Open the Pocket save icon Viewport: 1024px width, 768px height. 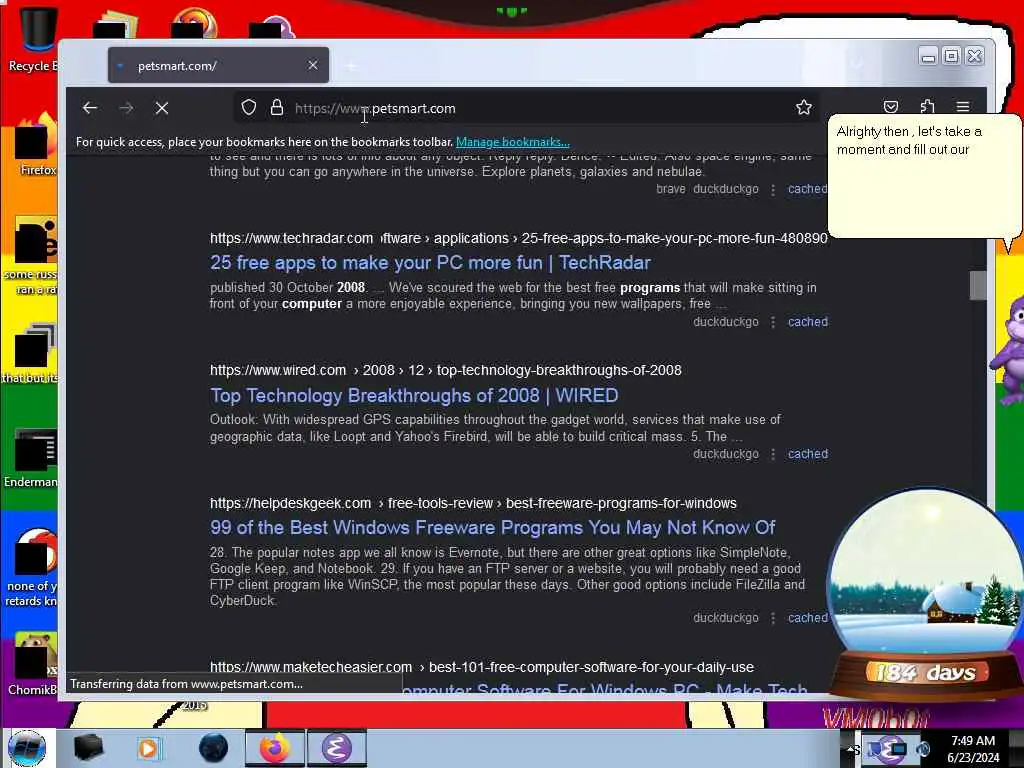click(x=891, y=106)
